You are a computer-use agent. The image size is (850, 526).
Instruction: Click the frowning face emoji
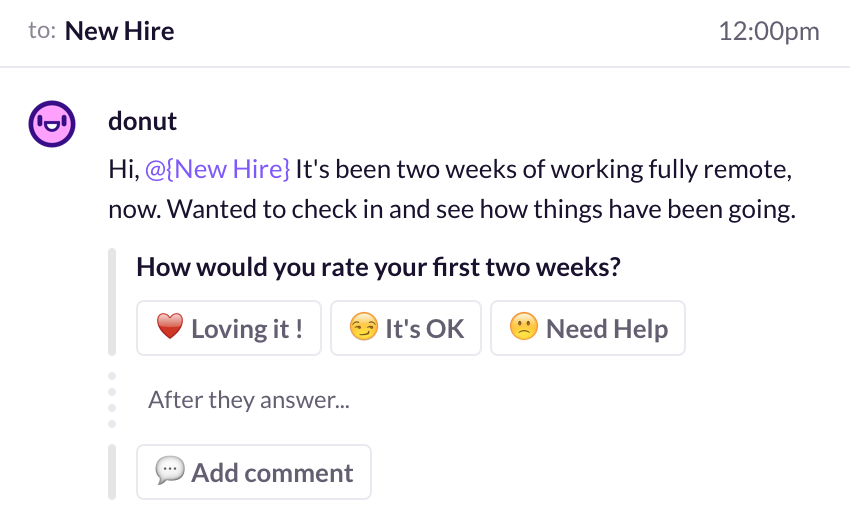click(x=523, y=328)
